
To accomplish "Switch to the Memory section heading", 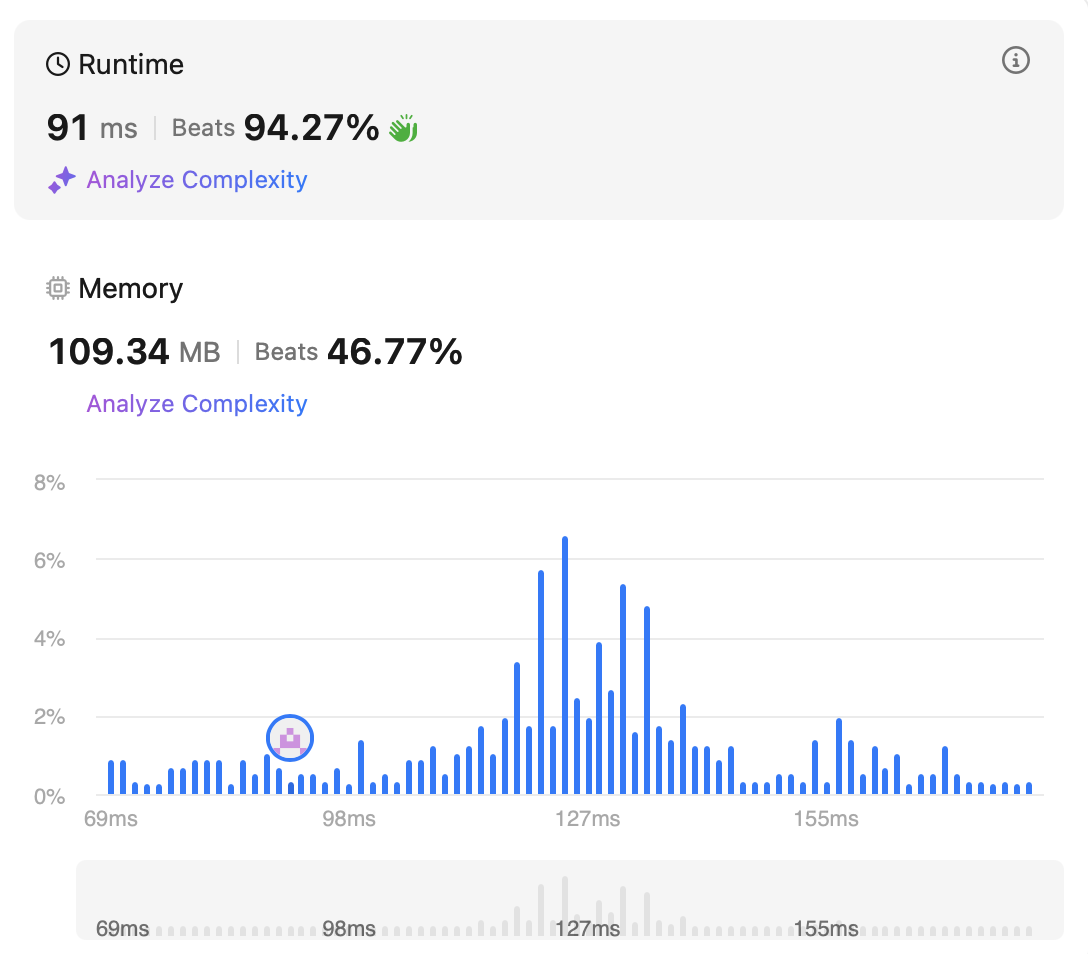I will tap(131, 289).
